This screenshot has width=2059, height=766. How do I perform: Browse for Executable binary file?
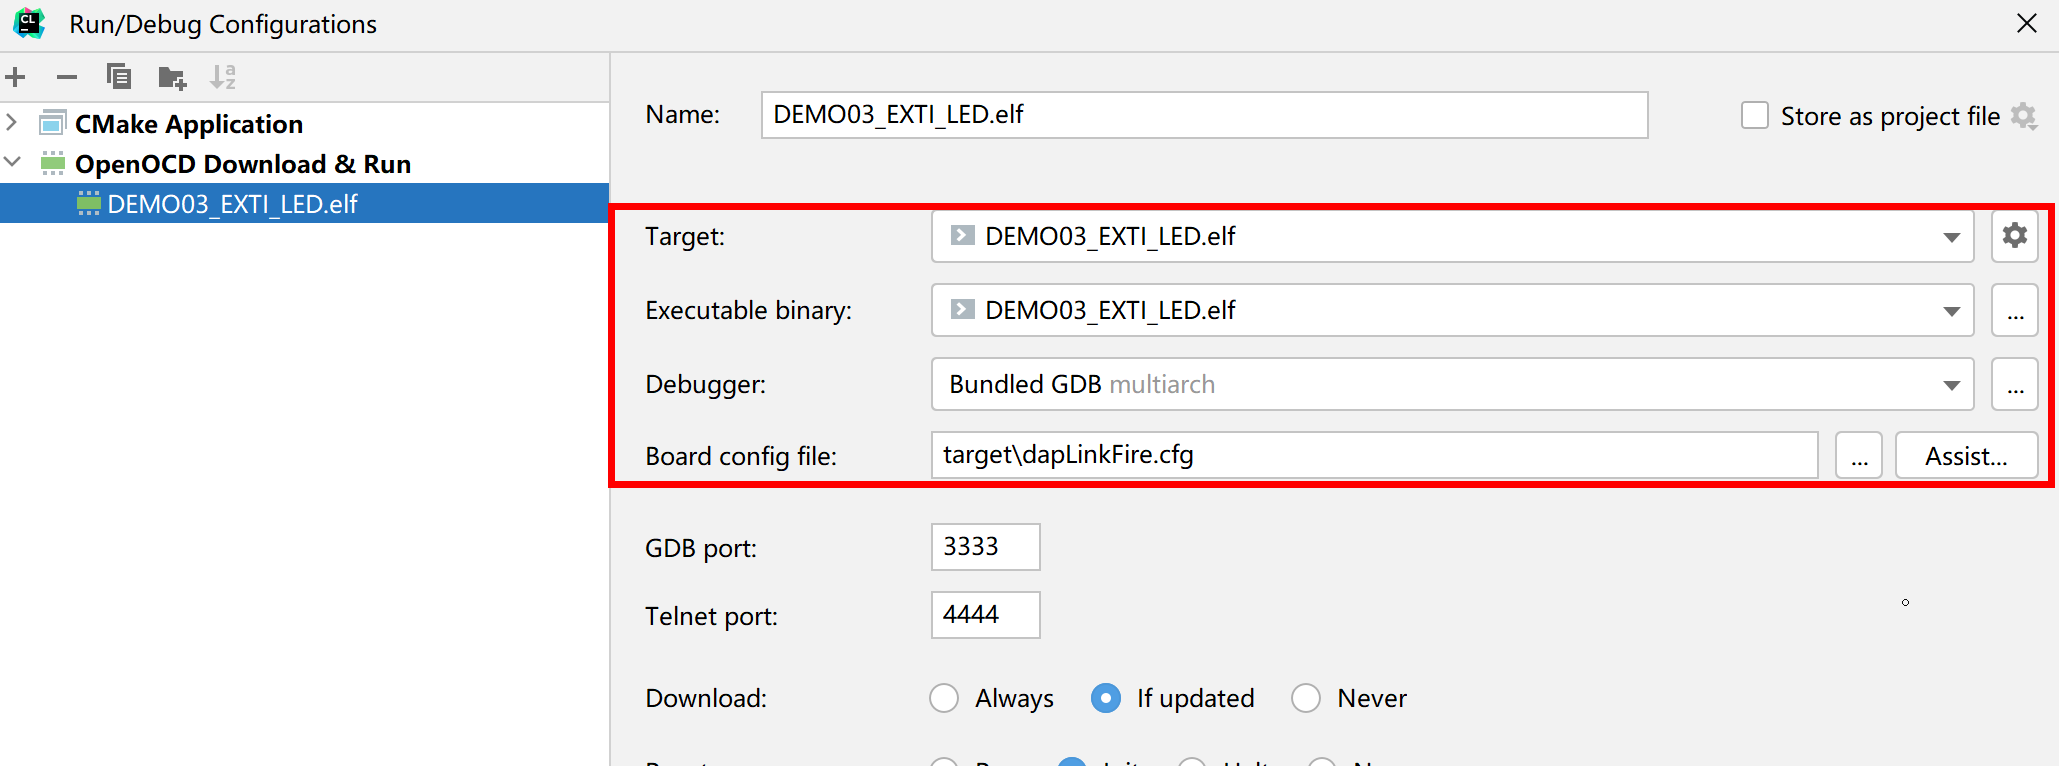pos(2014,311)
